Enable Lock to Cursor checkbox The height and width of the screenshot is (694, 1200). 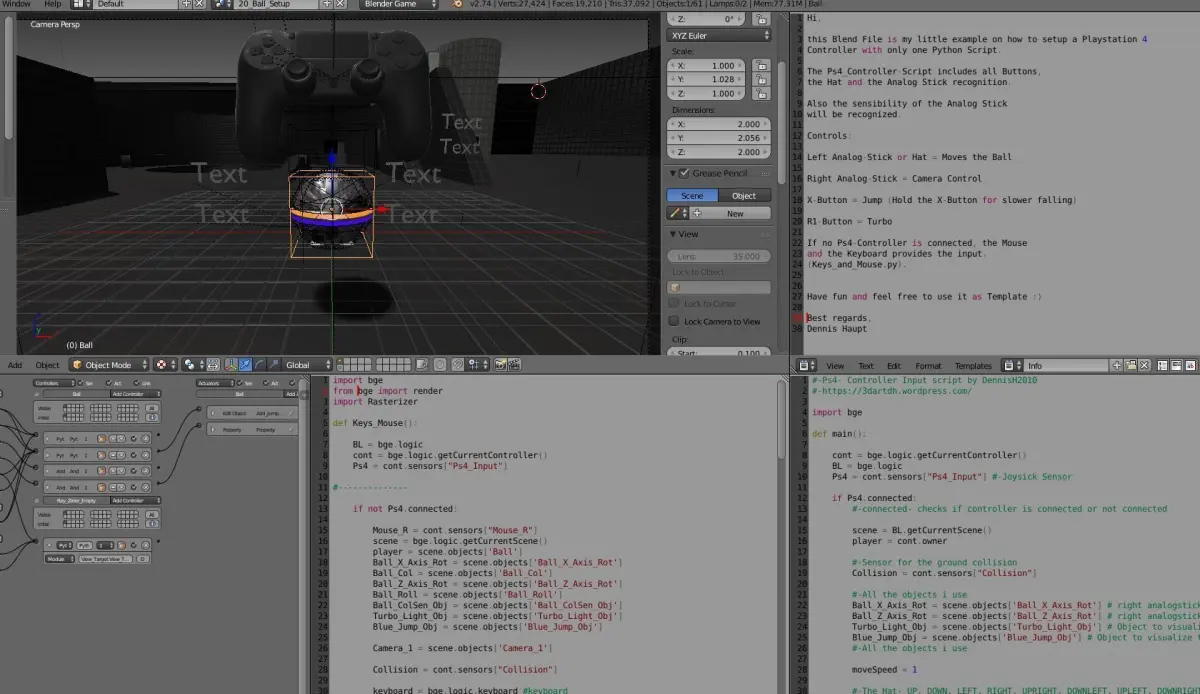674,303
